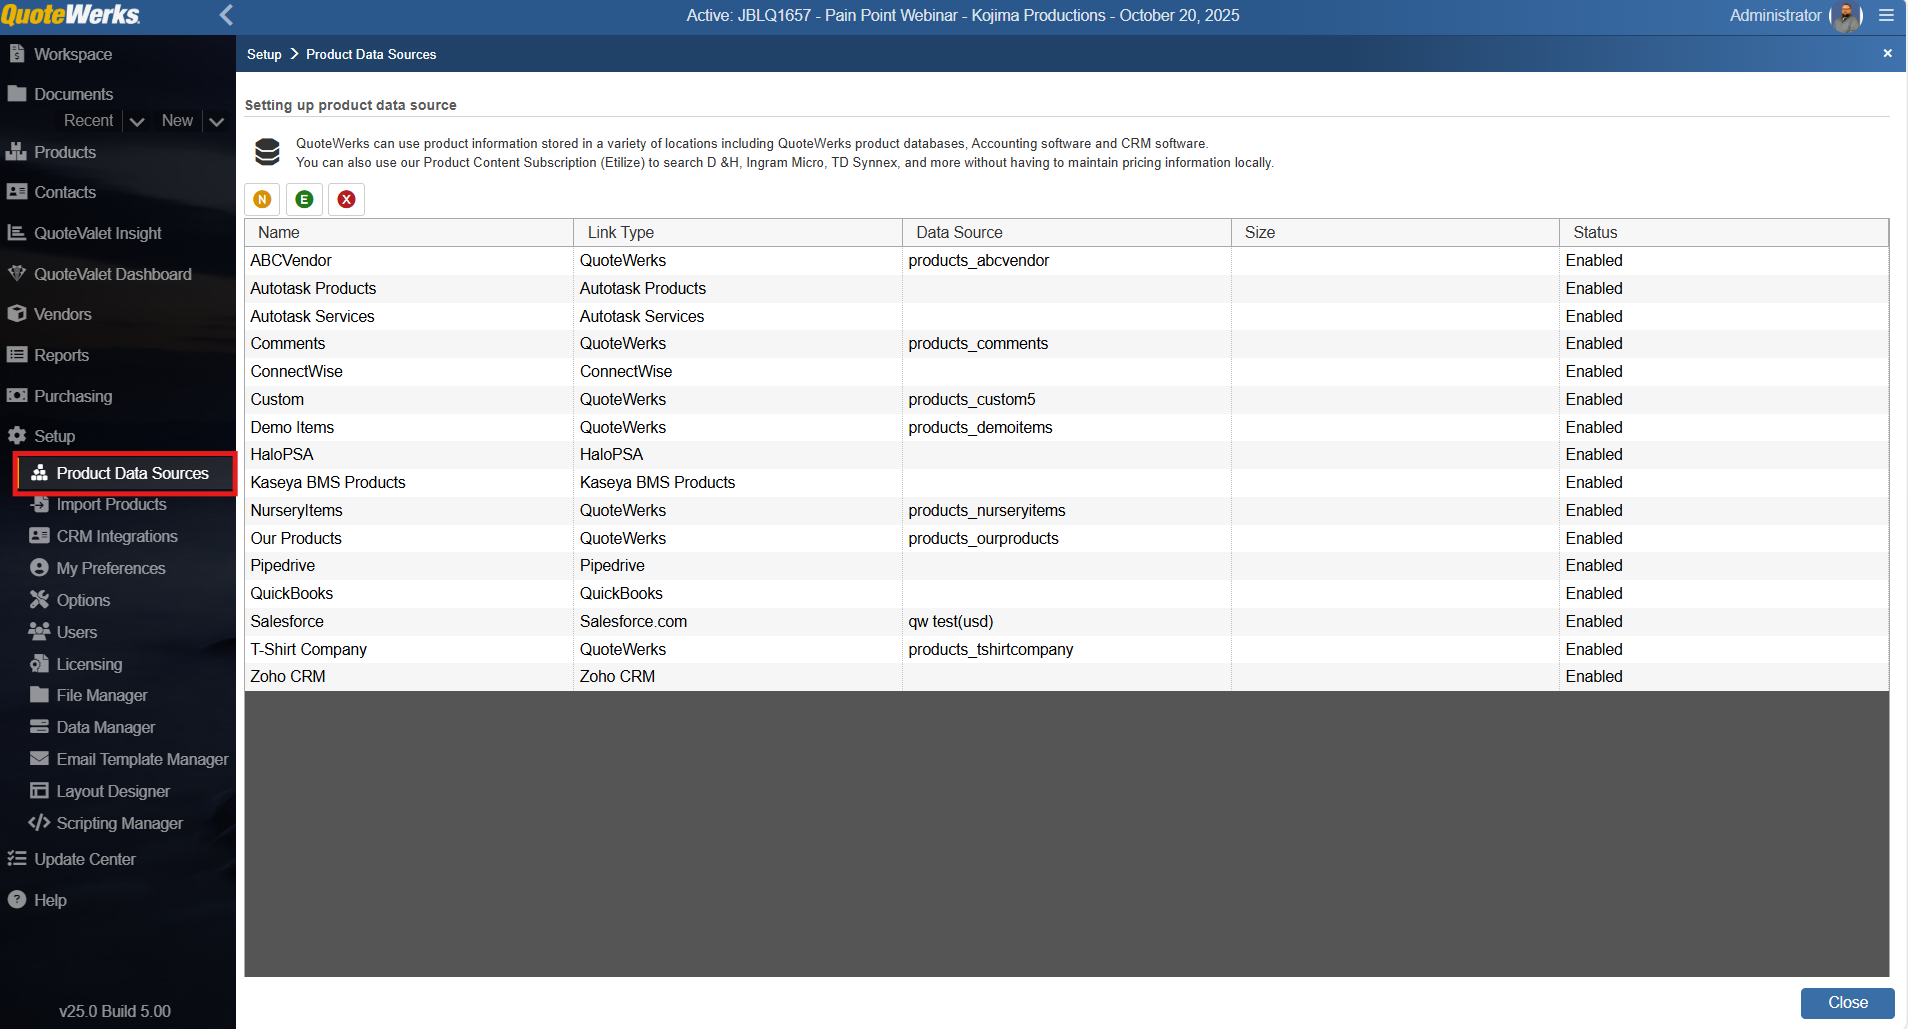Expand the New document dropdown arrow
The image size is (1908, 1029).
coord(216,121)
